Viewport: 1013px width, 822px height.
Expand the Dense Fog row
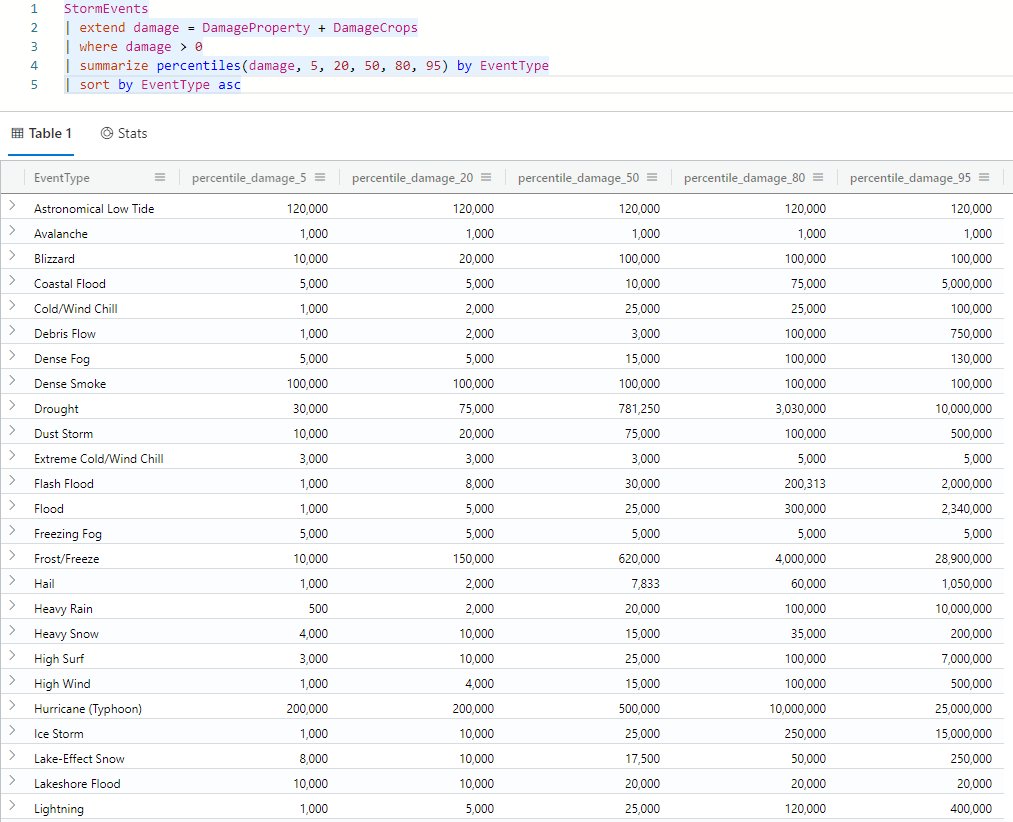point(12,355)
